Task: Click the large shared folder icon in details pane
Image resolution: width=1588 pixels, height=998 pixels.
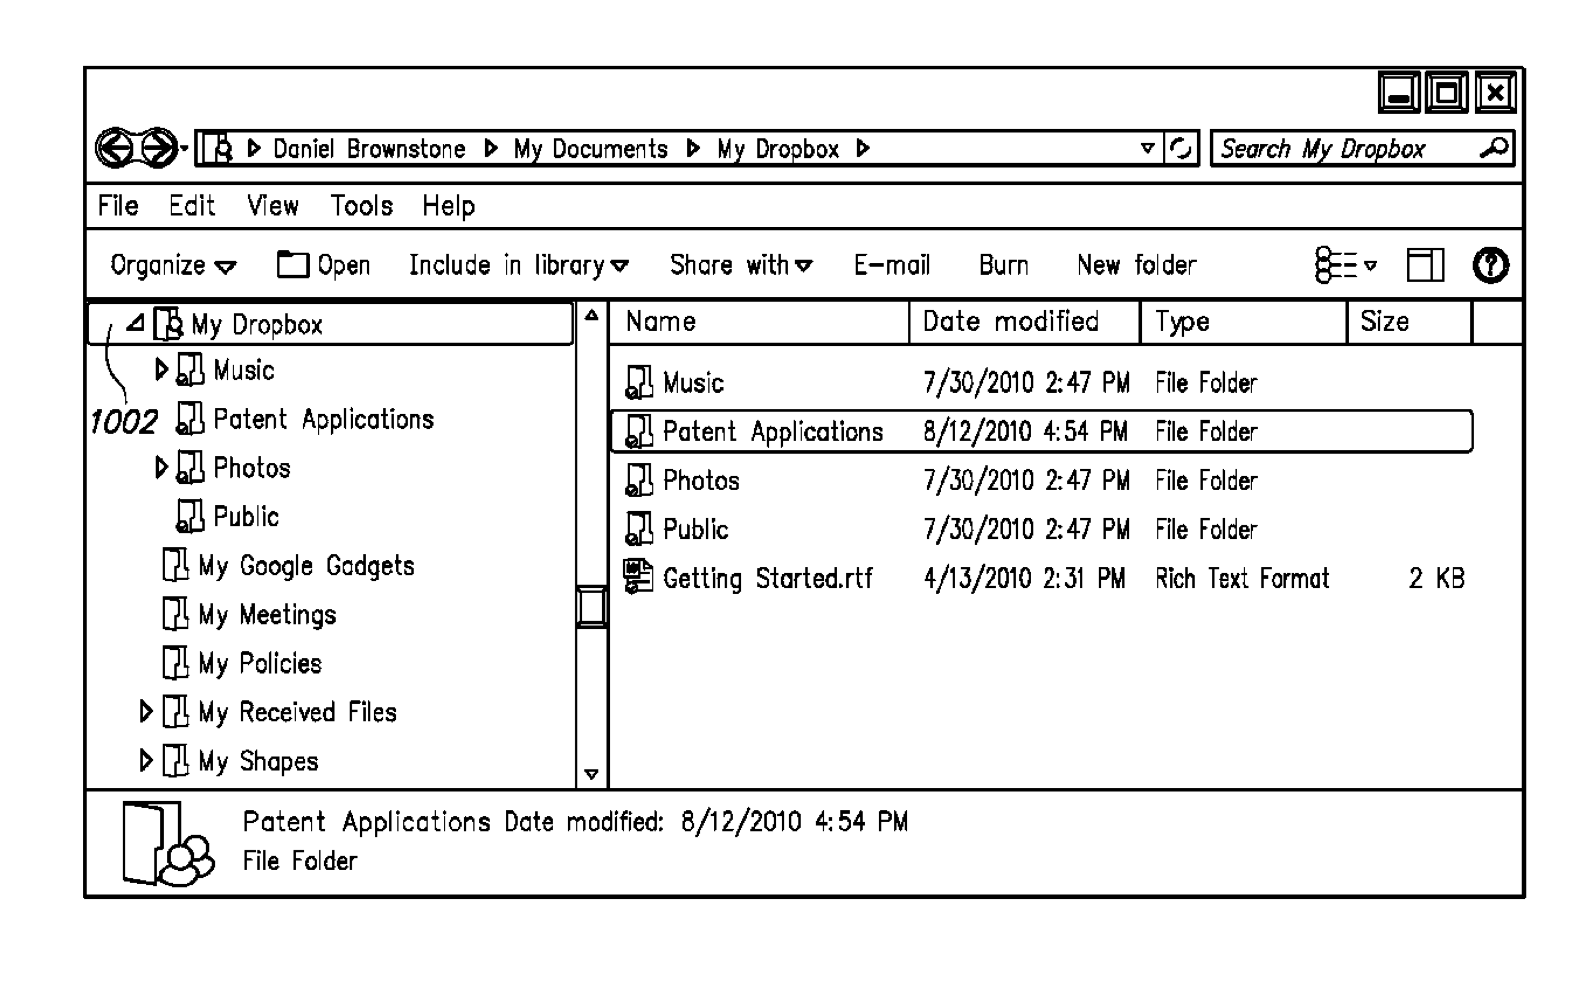Action: click(x=168, y=845)
